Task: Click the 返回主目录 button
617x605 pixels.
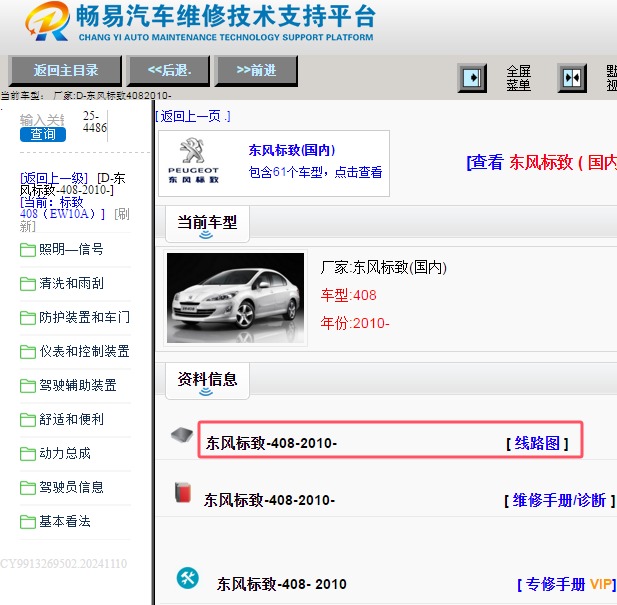Action: coord(65,70)
